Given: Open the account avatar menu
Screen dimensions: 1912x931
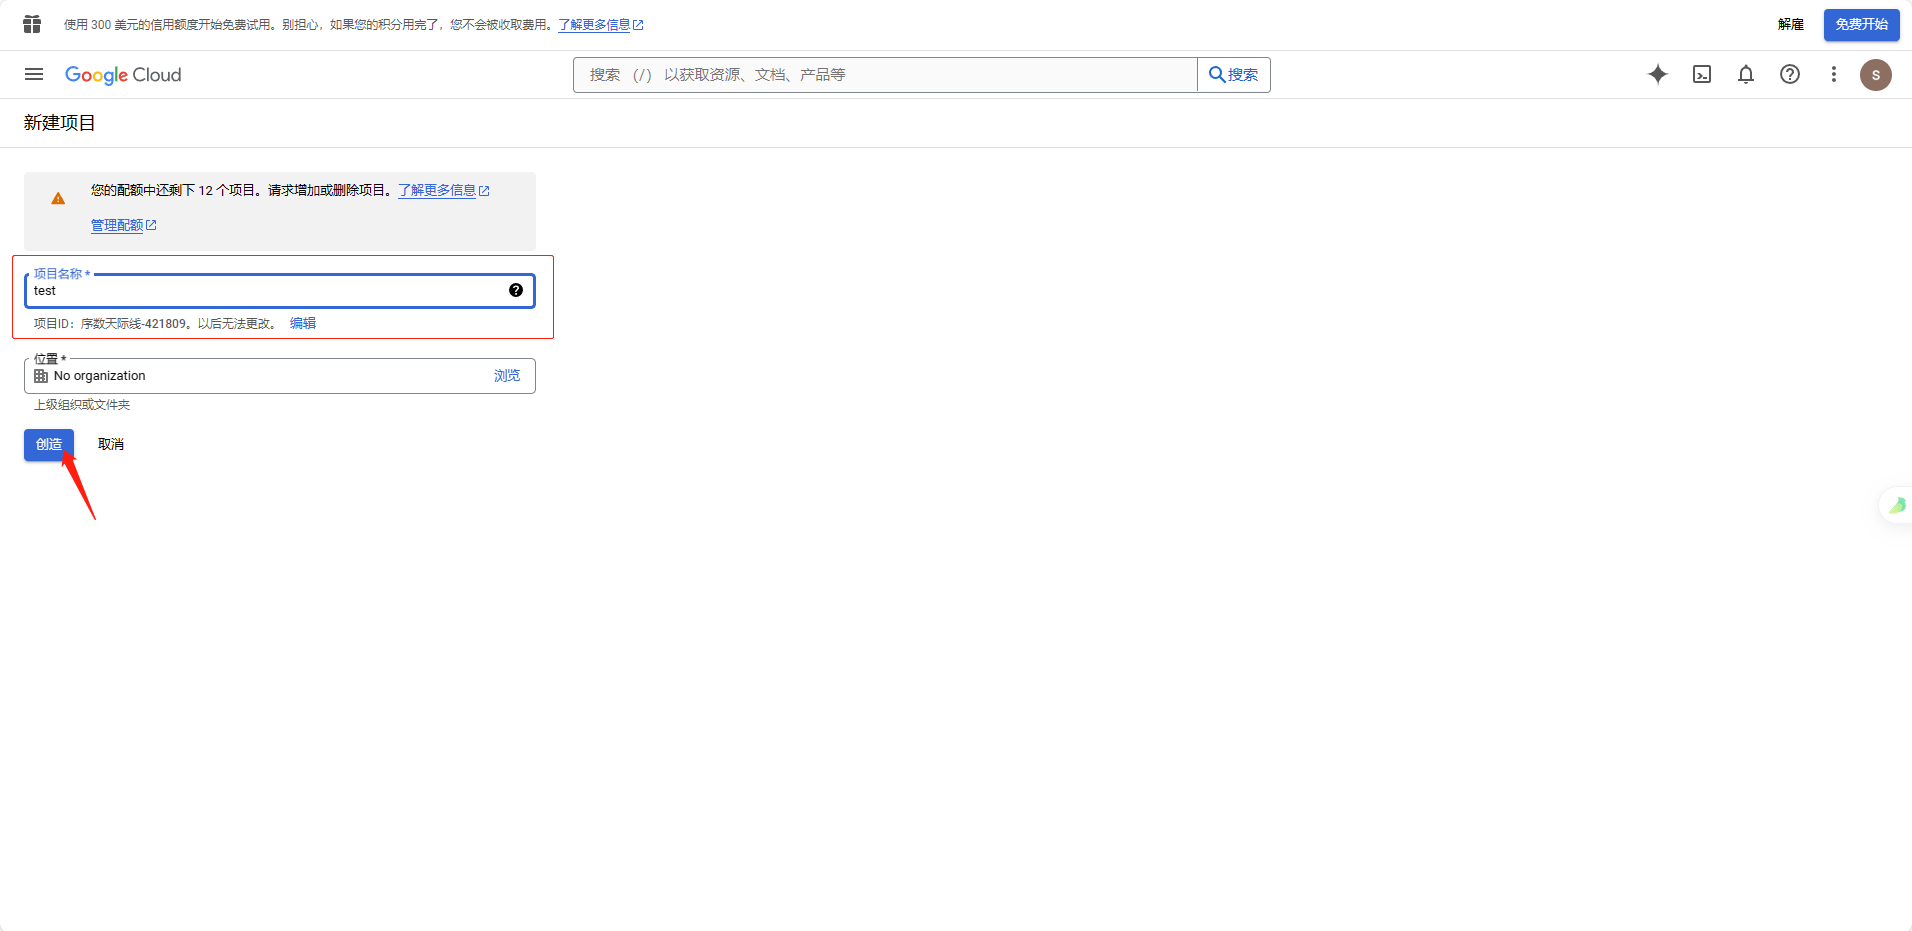Looking at the screenshot, I should tap(1876, 75).
